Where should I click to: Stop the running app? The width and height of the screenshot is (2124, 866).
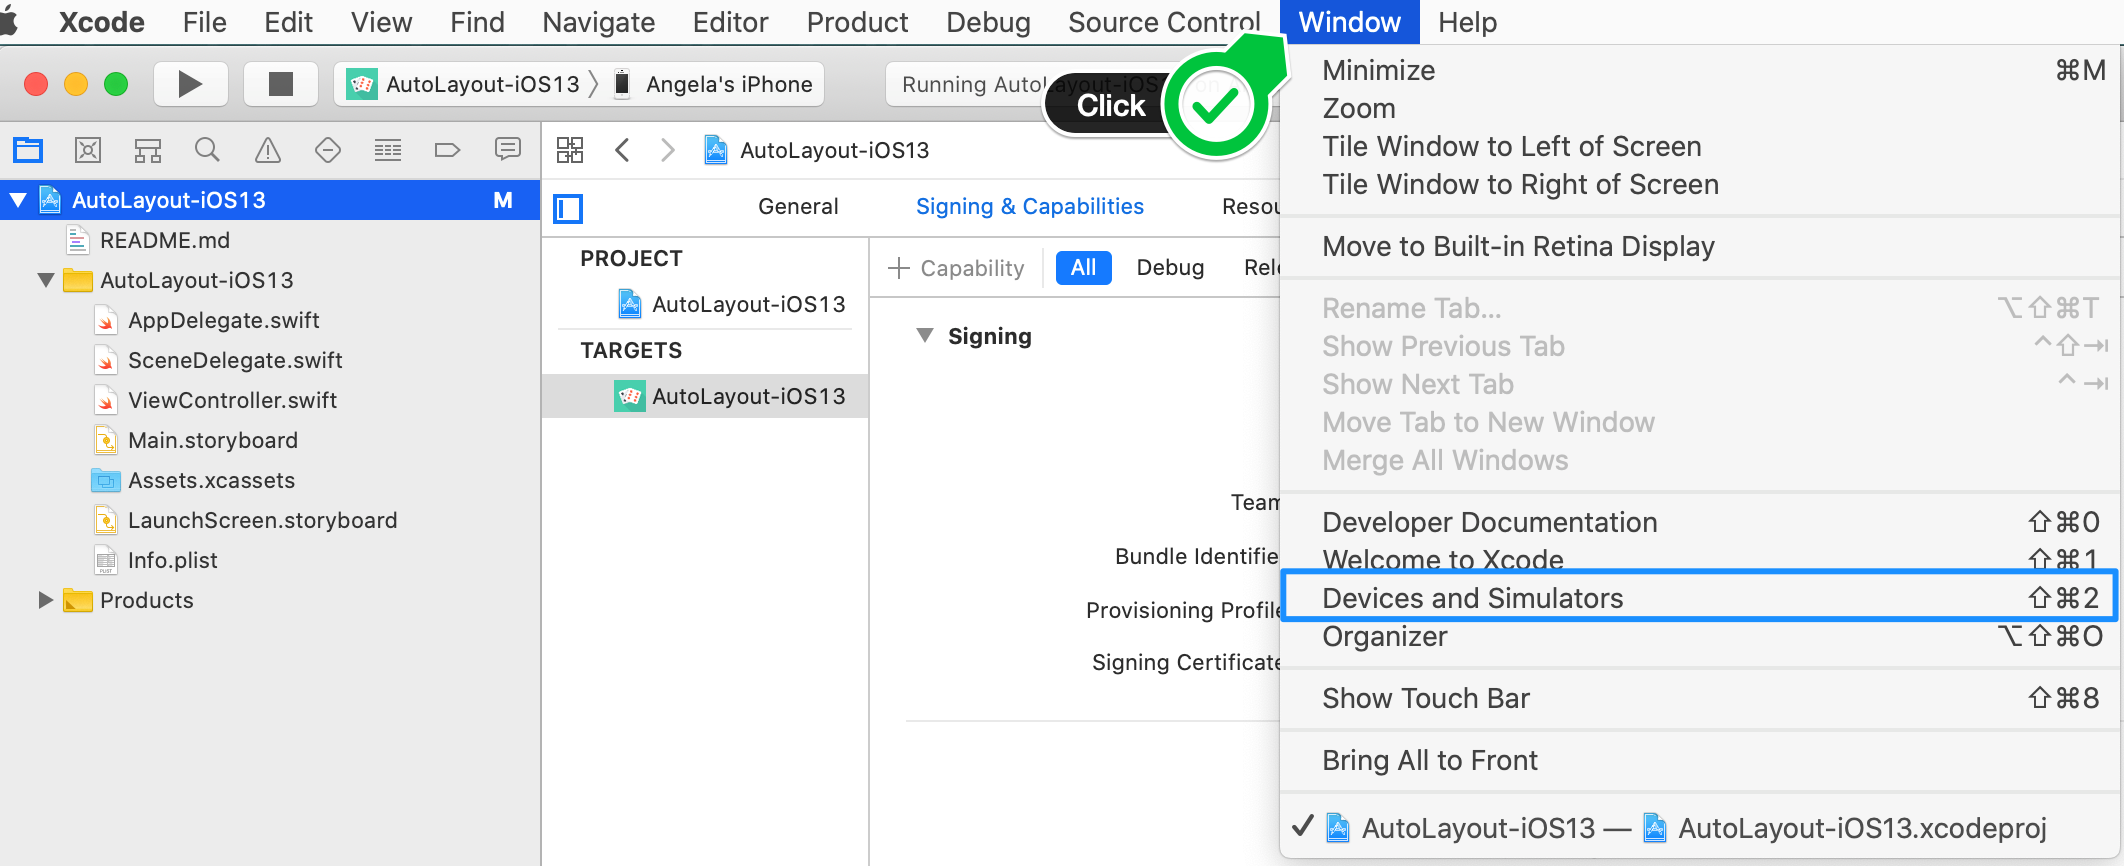point(281,84)
